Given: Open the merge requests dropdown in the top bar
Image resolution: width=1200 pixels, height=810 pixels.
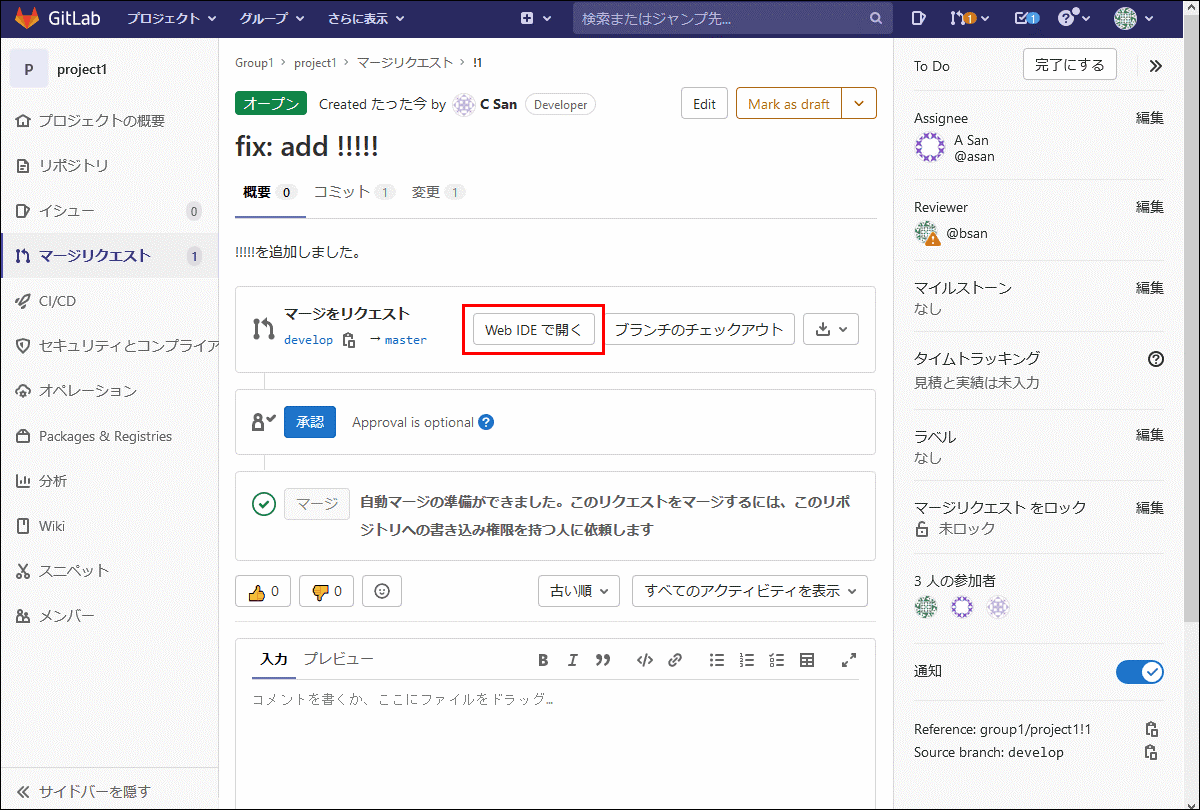Looking at the screenshot, I should point(969,18).
